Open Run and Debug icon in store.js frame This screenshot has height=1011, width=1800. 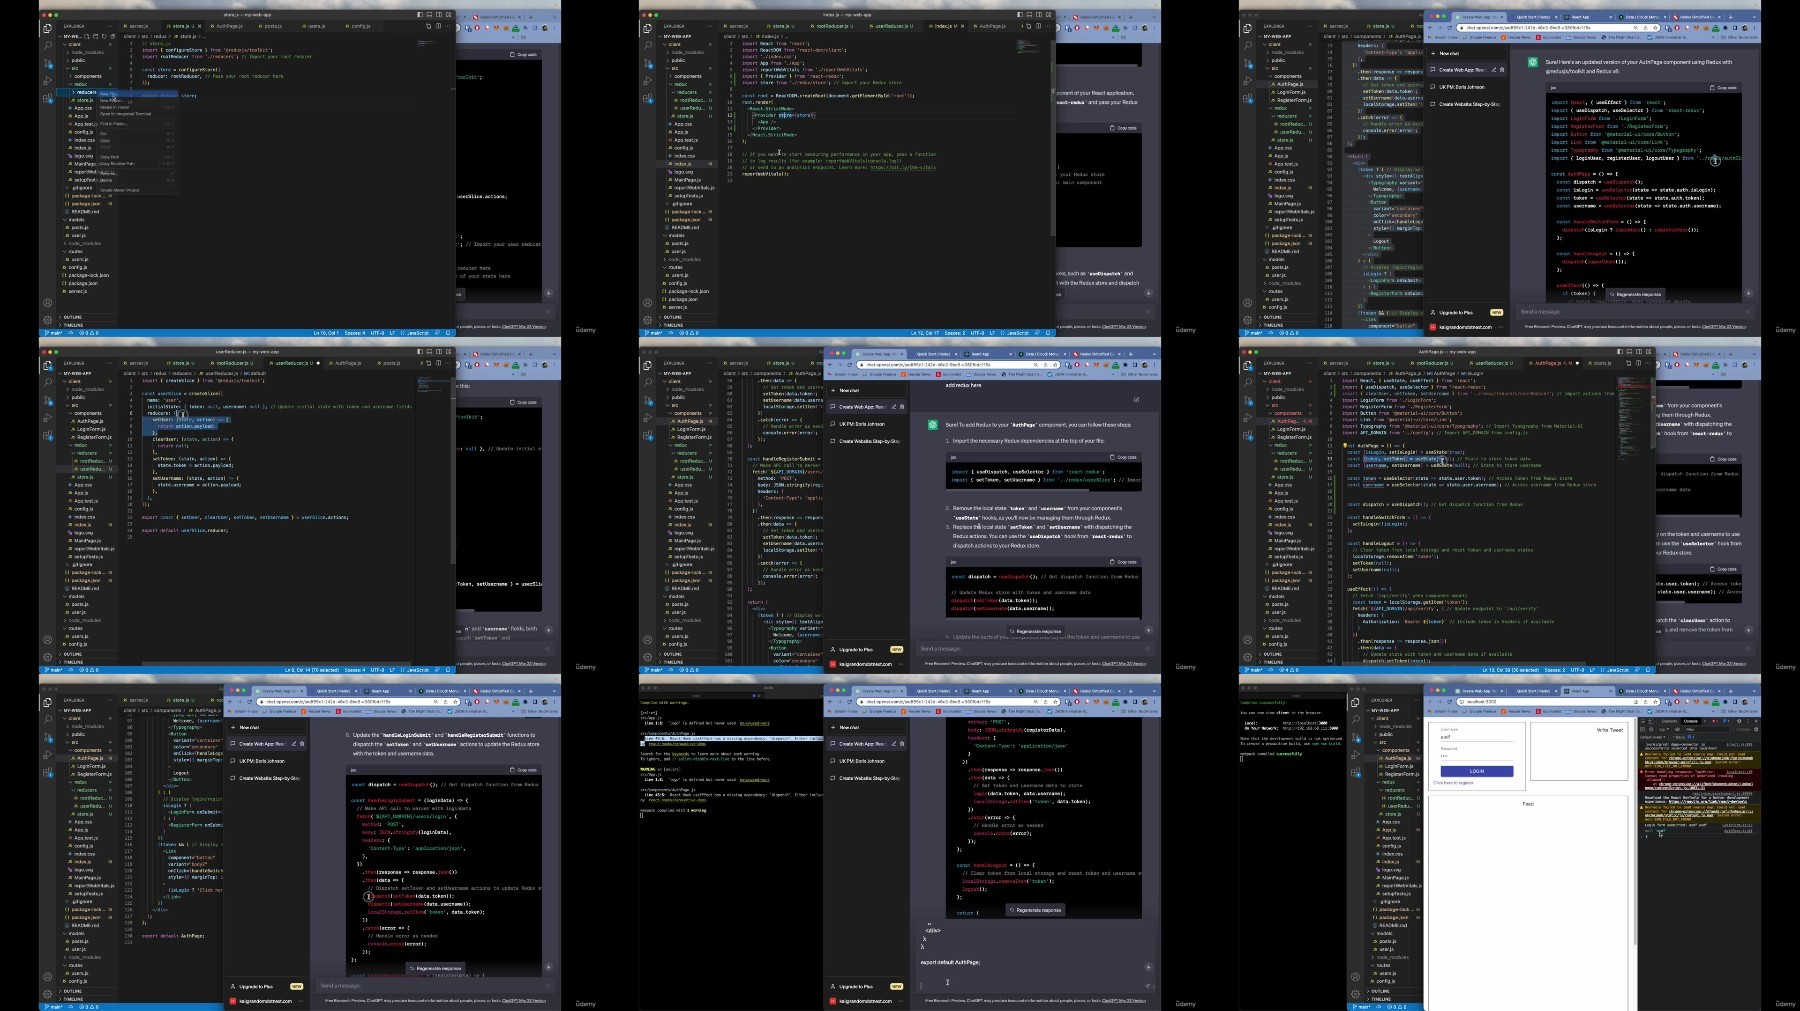click(47, 81)
